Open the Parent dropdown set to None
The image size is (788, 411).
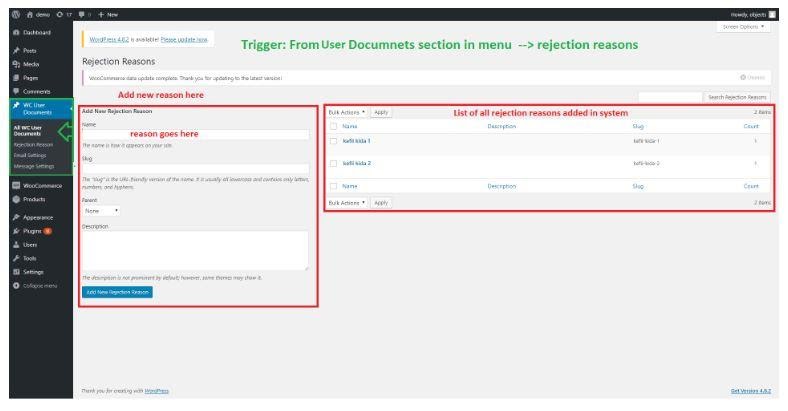(x=101, y=211)
